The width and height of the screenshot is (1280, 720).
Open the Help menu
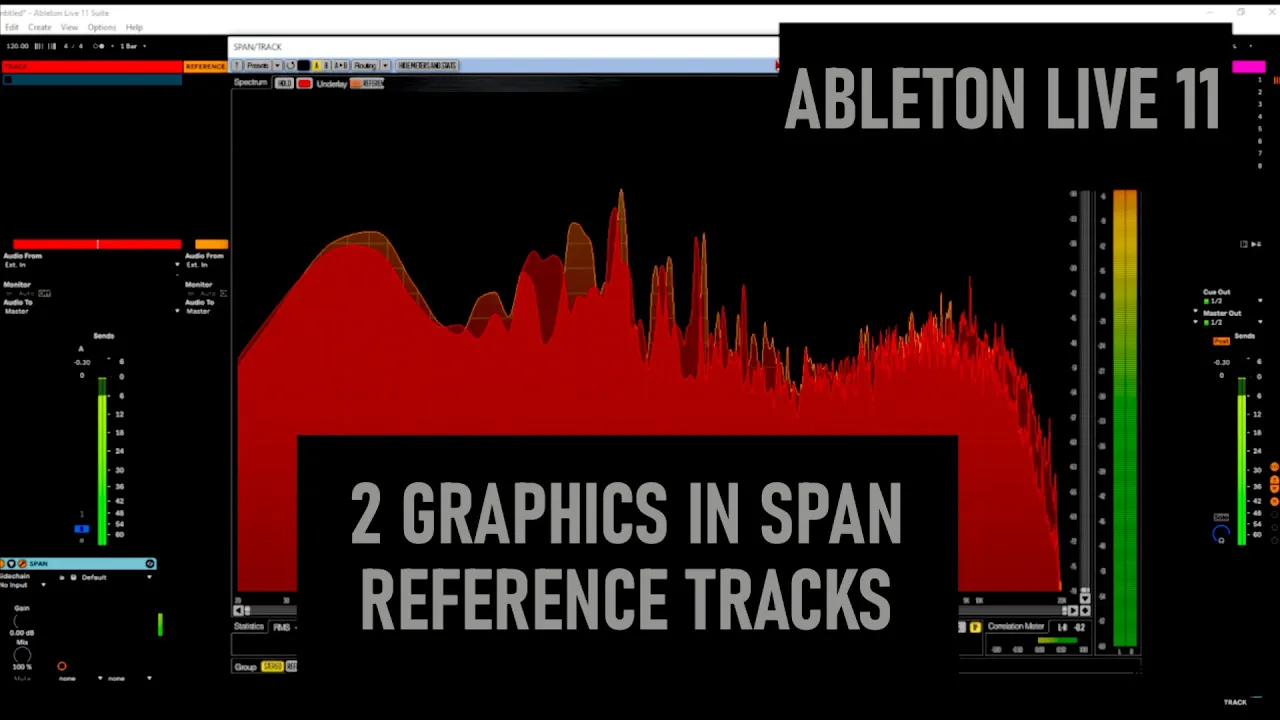[x=134, y=27]
